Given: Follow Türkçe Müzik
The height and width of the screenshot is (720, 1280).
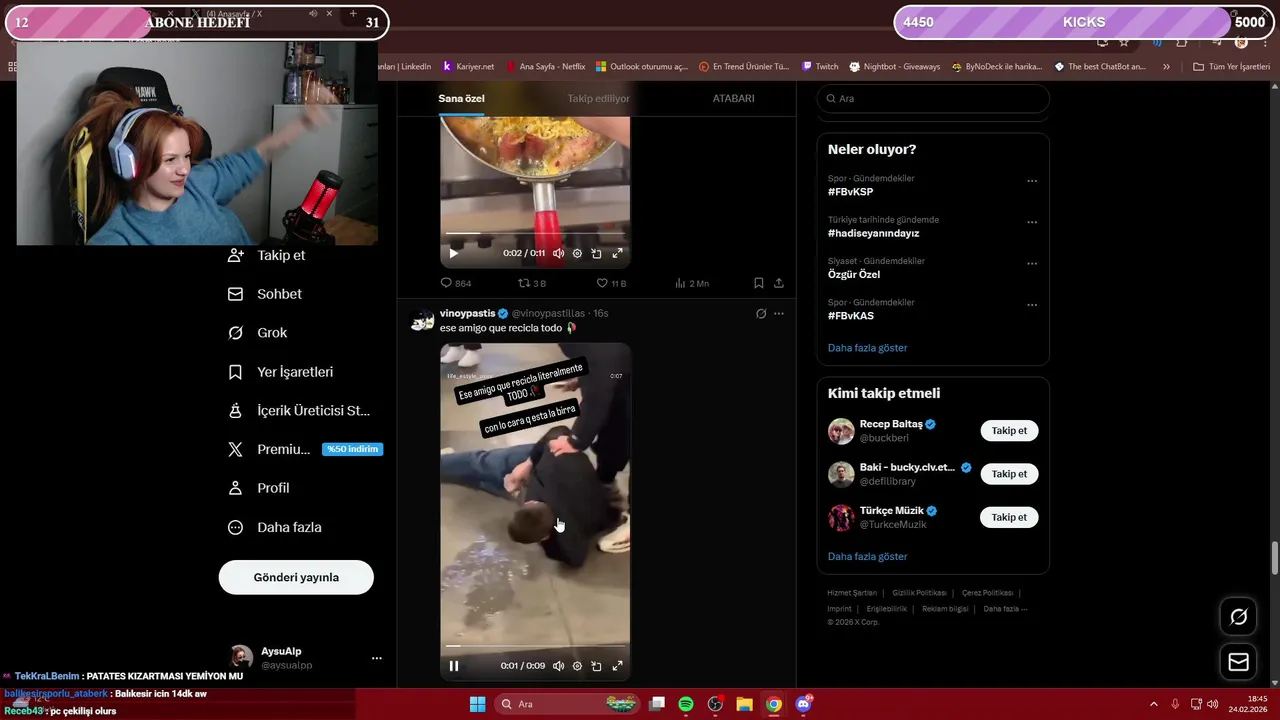Looking at the screenshot, I should pos(1009,517).
